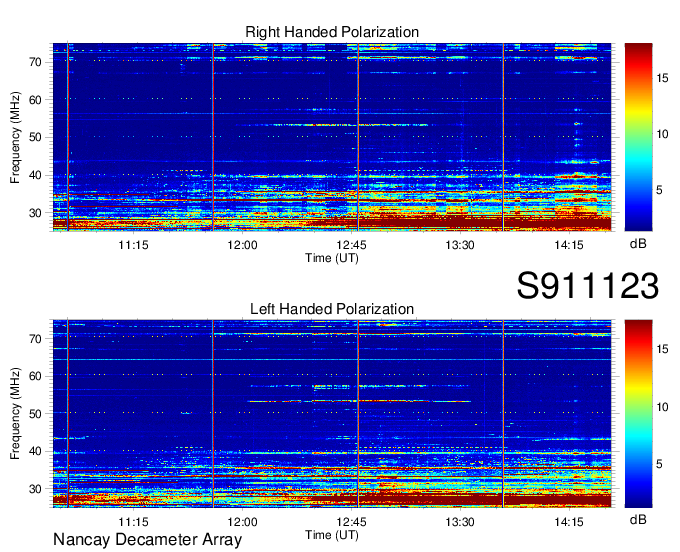Click the Left Handed Polarization spectrogram

pyautogui.click(x=332, y=414)
